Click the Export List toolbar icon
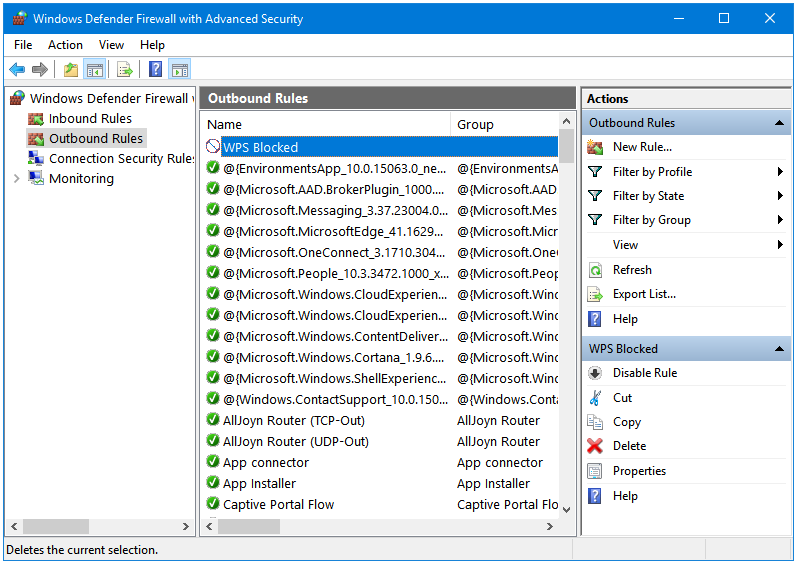The width and height of the screenshot is (797, 564). point(125,69)
